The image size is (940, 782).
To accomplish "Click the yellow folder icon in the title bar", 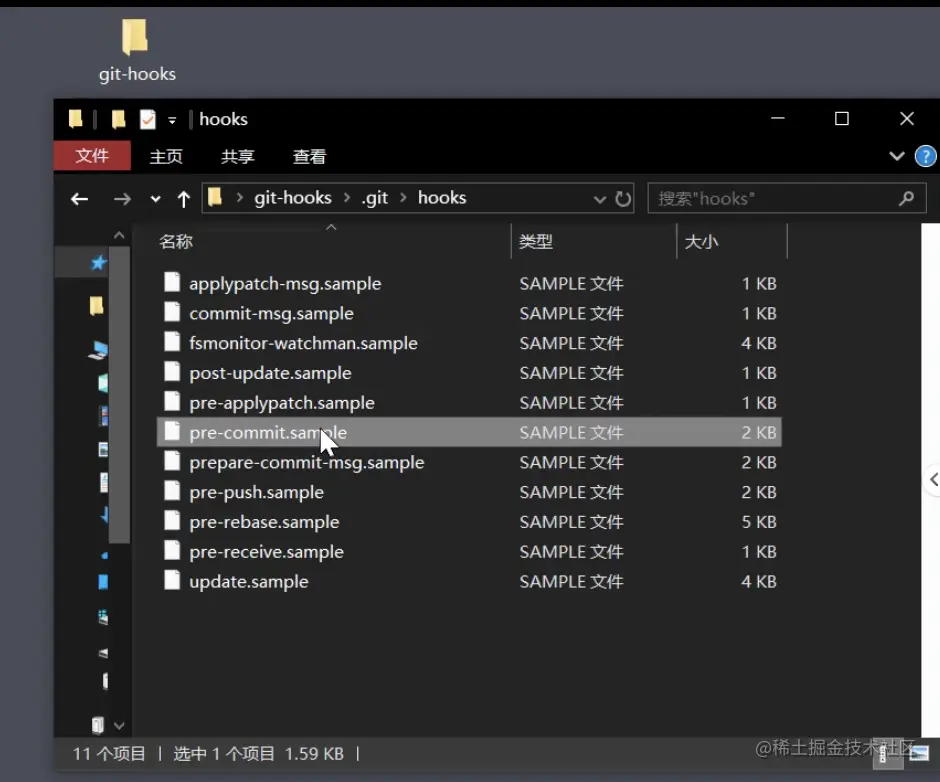I will click(76, 119).
